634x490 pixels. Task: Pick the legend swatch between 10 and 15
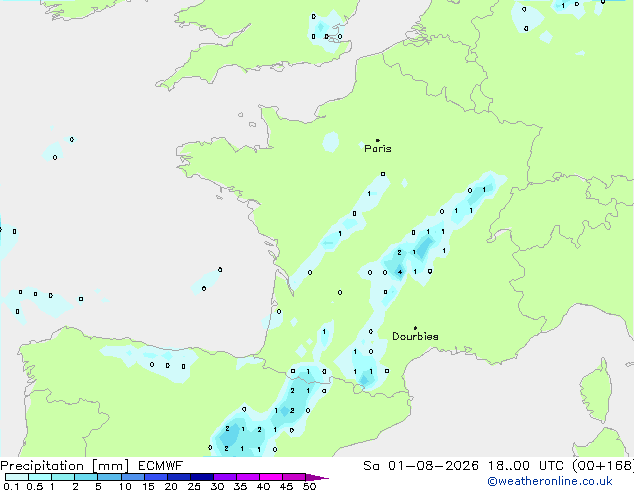point(132,477)
